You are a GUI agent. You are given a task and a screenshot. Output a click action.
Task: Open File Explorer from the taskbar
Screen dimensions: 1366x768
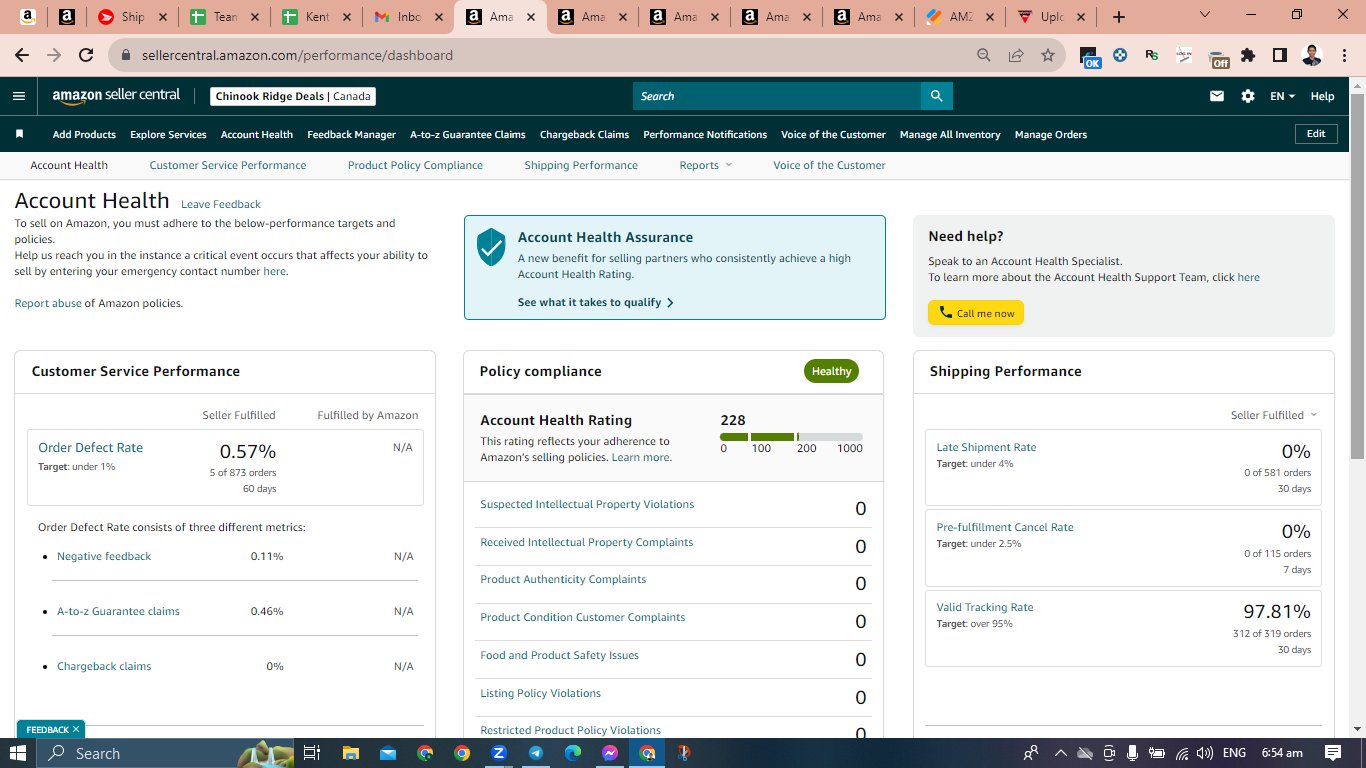350,753
